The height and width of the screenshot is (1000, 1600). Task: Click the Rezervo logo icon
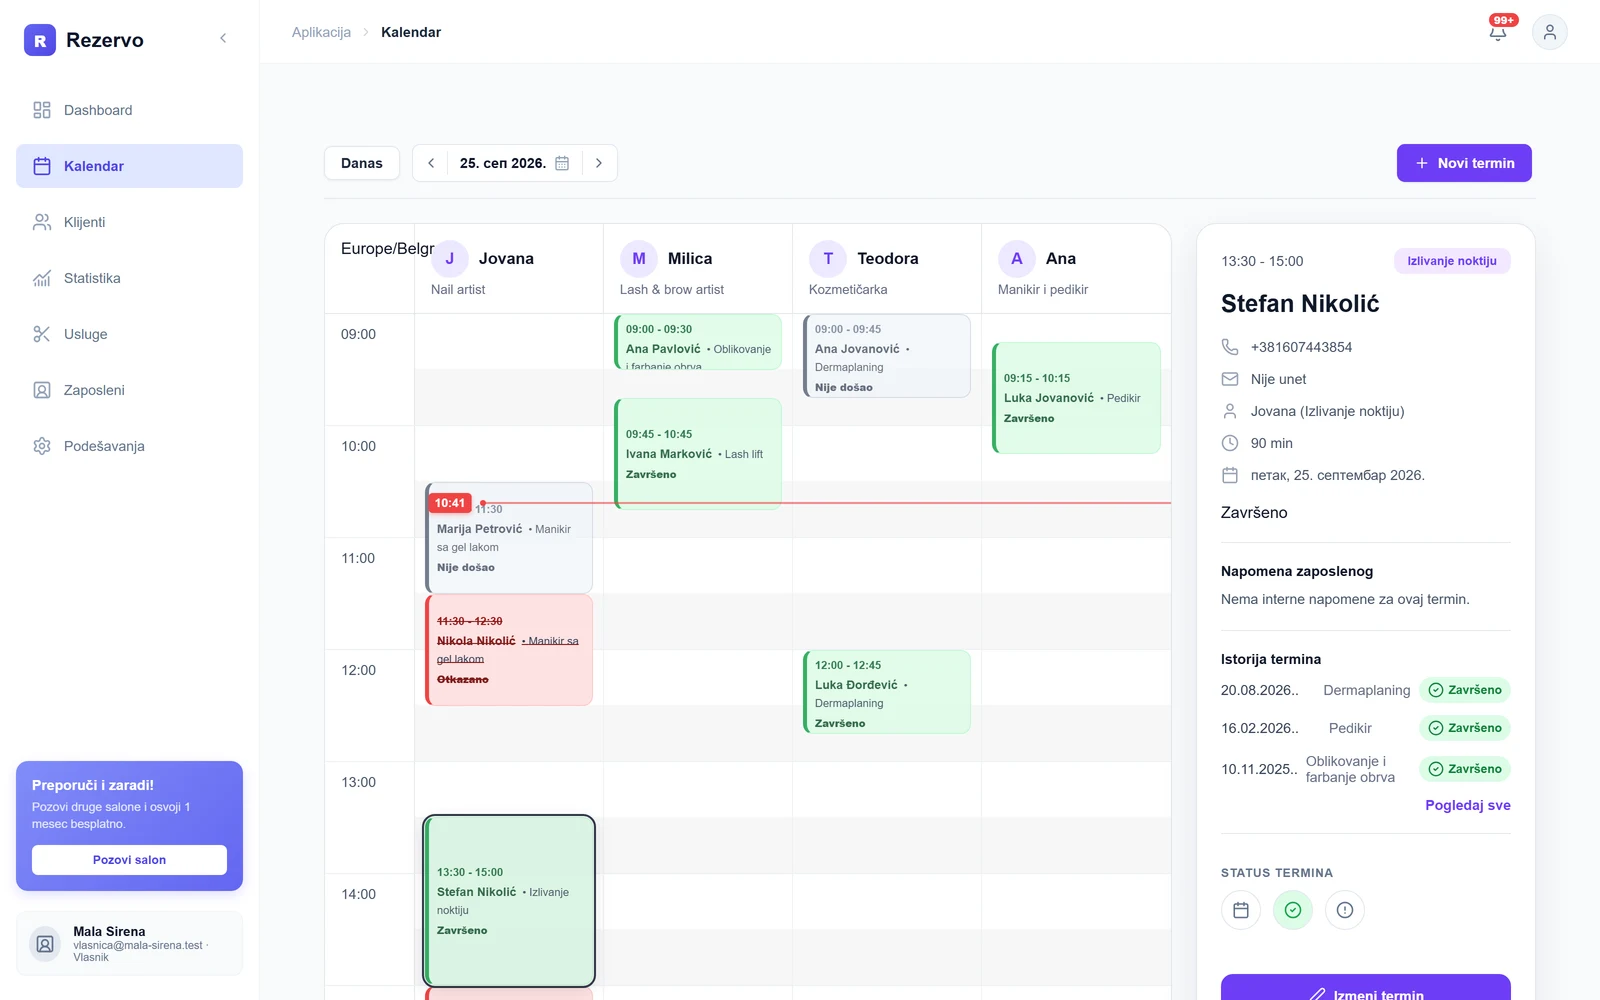pyautogui.click(x=40, y=40)
